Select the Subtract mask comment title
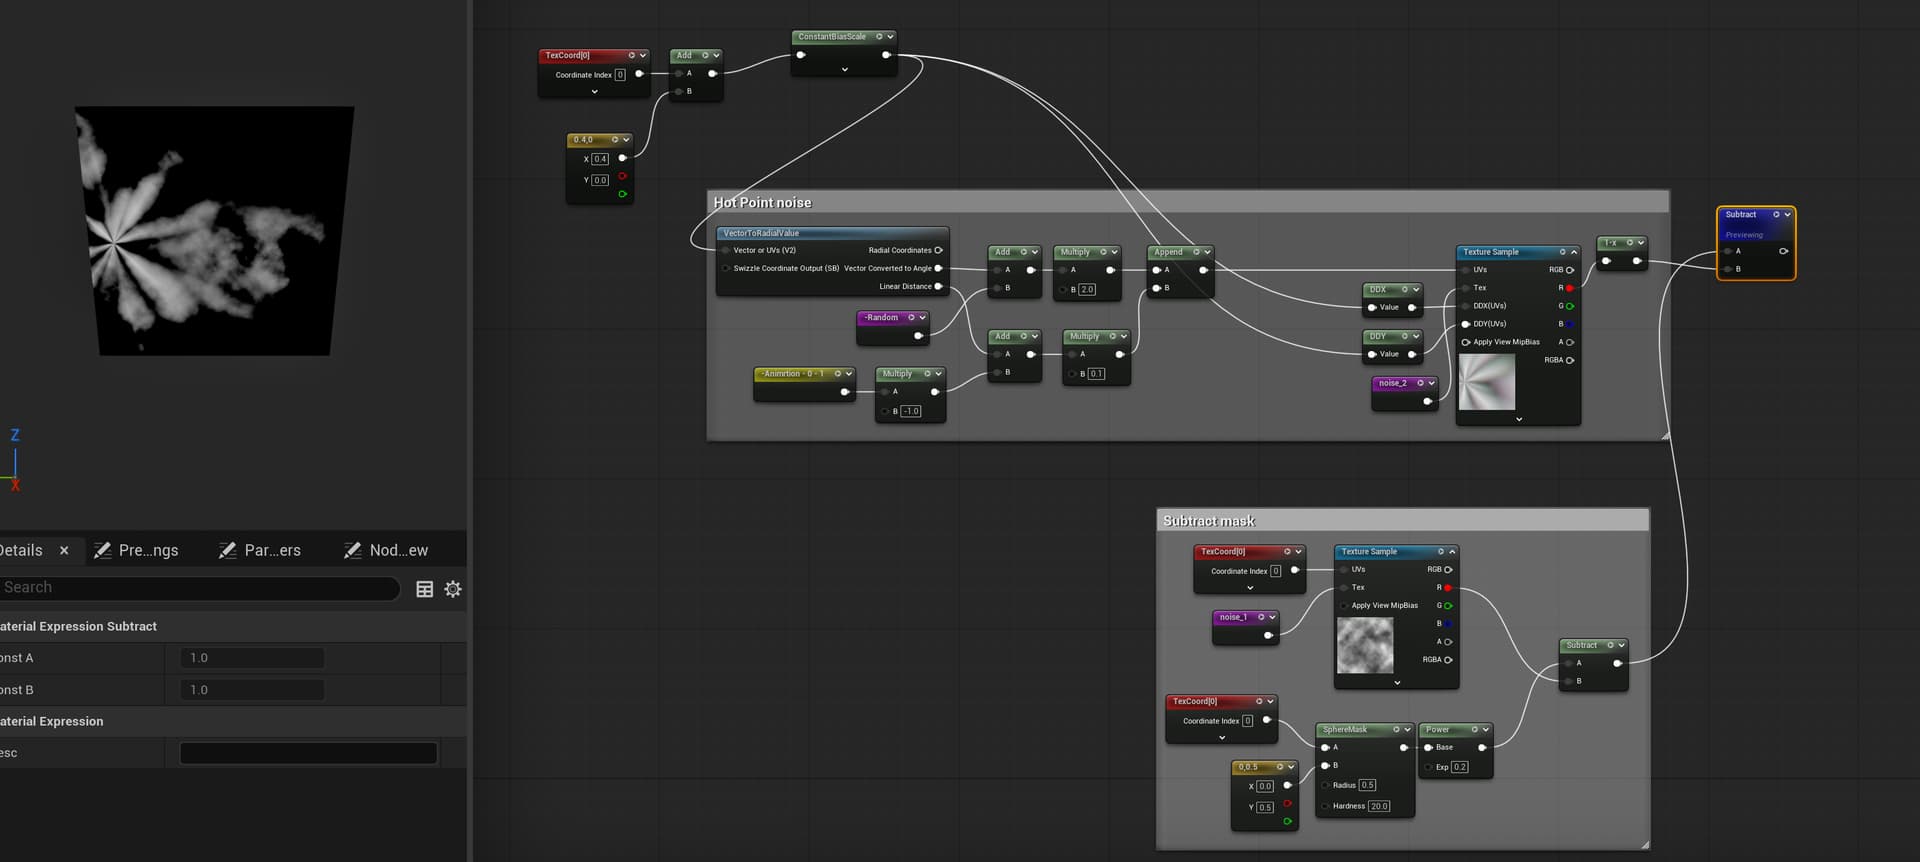Screen dimensions: 1920x862 1208,521
